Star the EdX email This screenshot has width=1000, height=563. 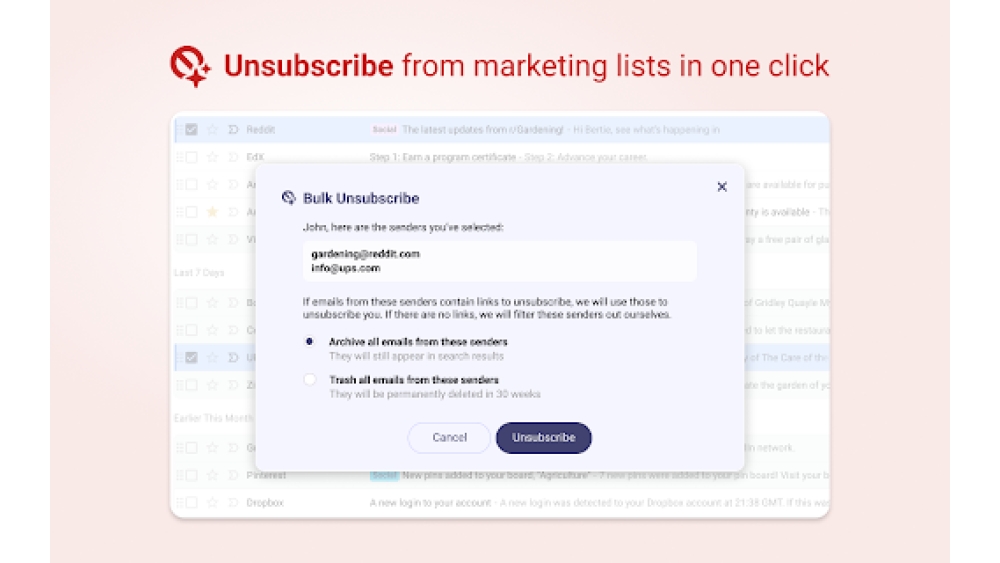(x=212, y=157)
